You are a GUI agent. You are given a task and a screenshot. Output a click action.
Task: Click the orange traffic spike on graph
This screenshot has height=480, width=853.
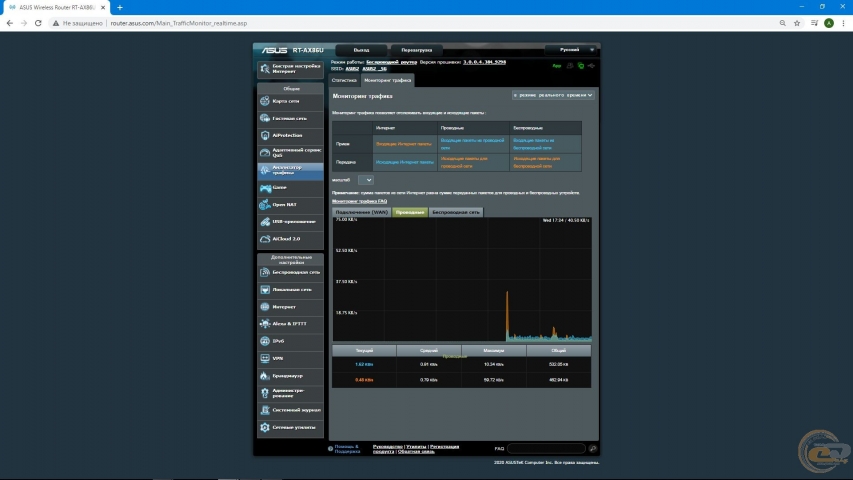coord(507,316)
